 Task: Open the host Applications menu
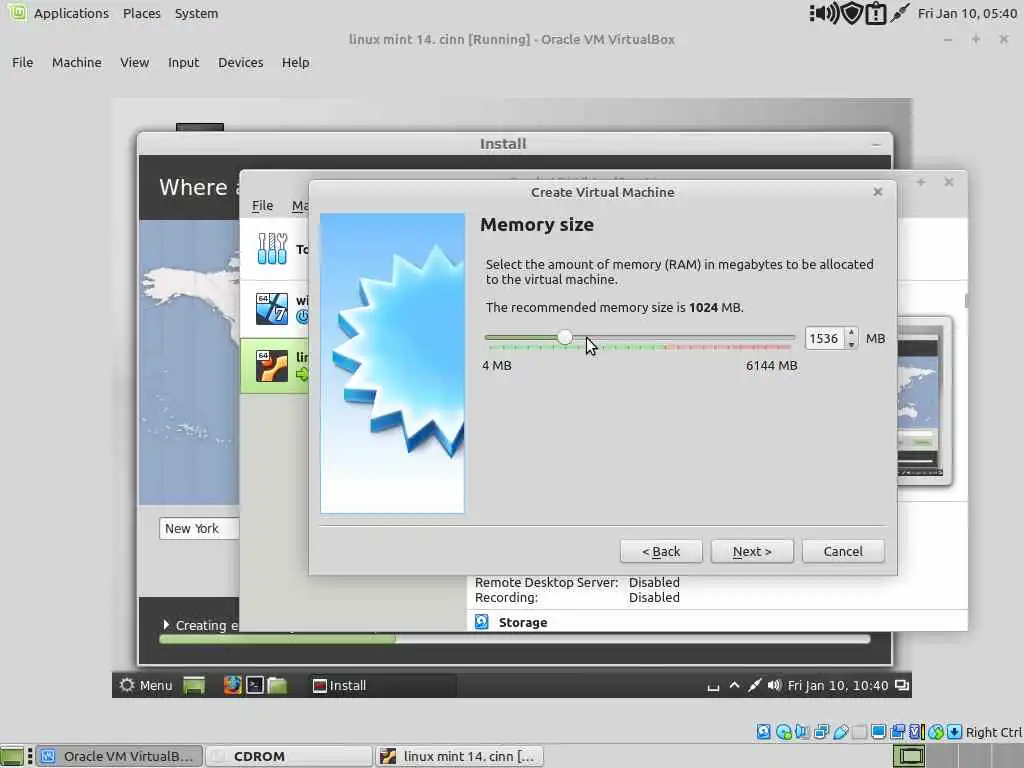71,13
